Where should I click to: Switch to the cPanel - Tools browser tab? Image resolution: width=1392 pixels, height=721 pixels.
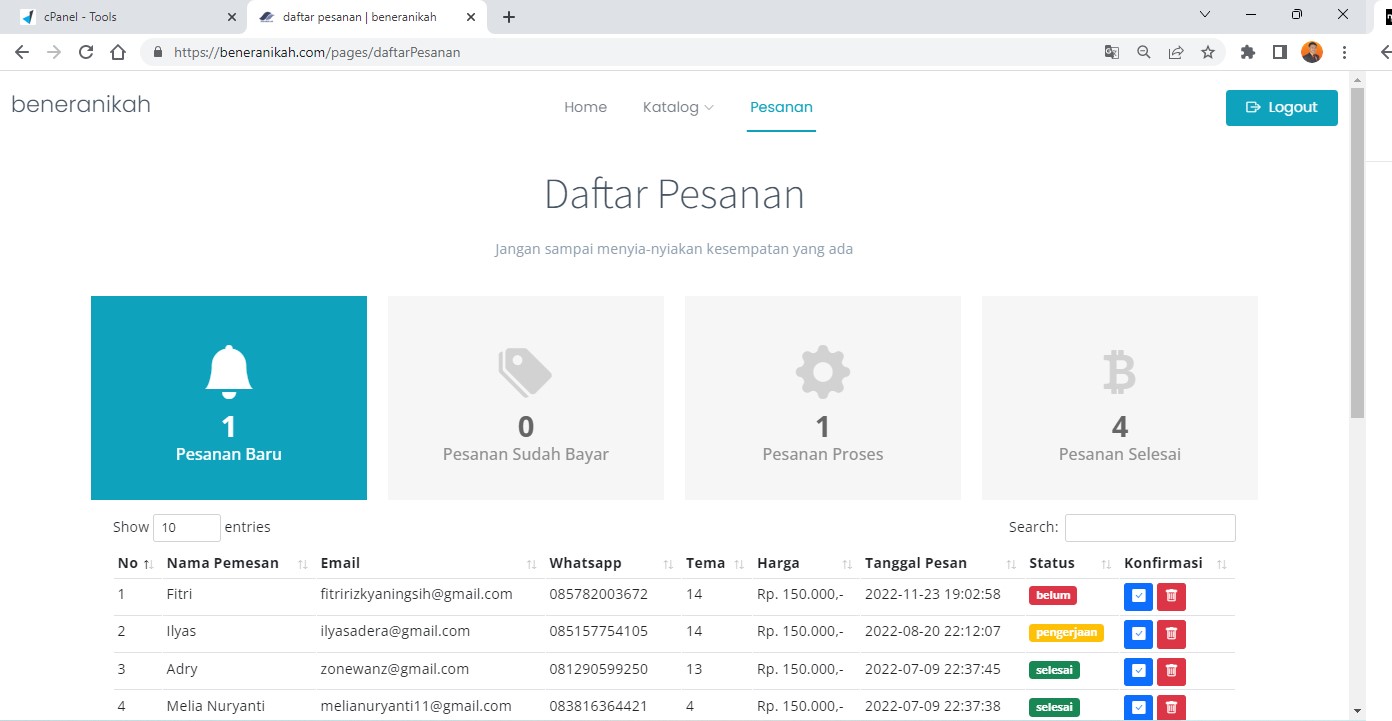pyautogui.click(x=120, y=17)
